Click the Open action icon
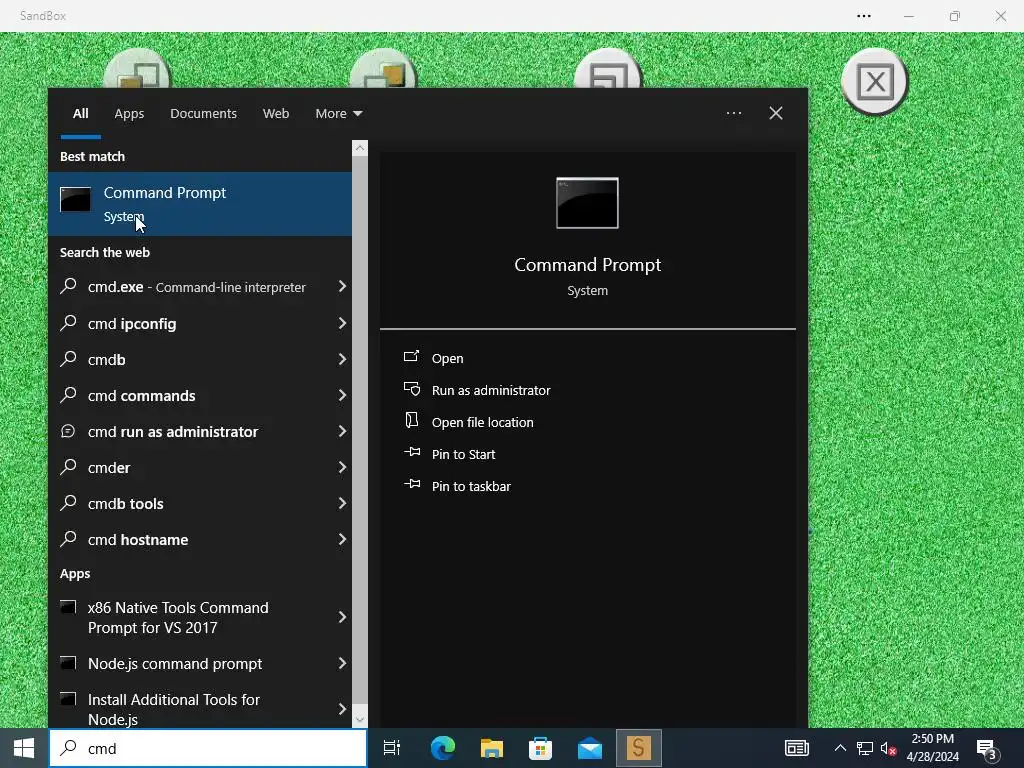This screenshot has width=1024, height=768. click(x=411, y=356)
